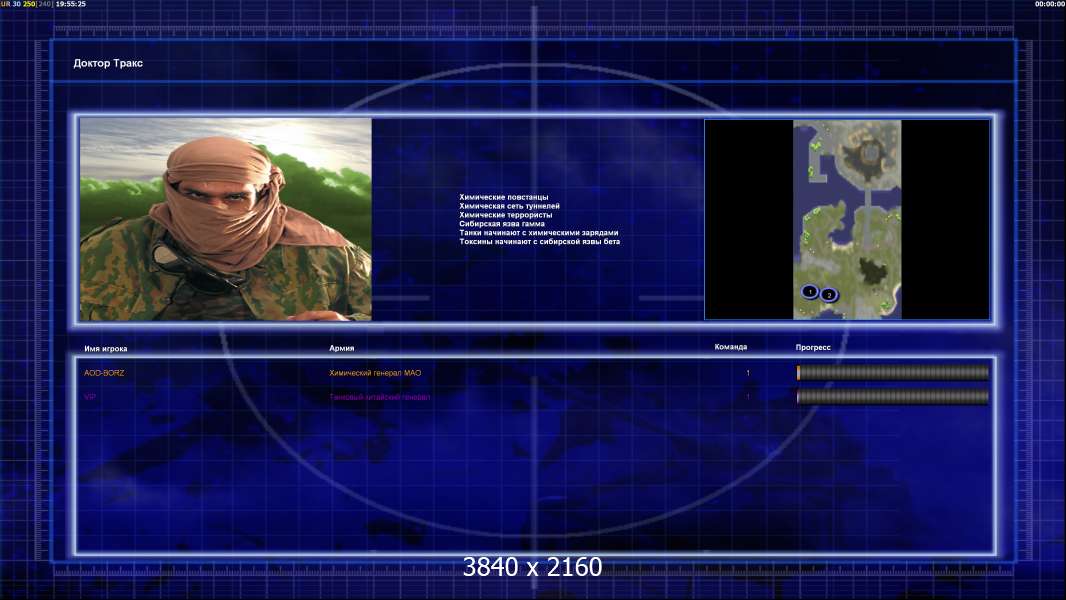
Task: Click start position marker 2 on minimap
Action: [x=829, y=295]
